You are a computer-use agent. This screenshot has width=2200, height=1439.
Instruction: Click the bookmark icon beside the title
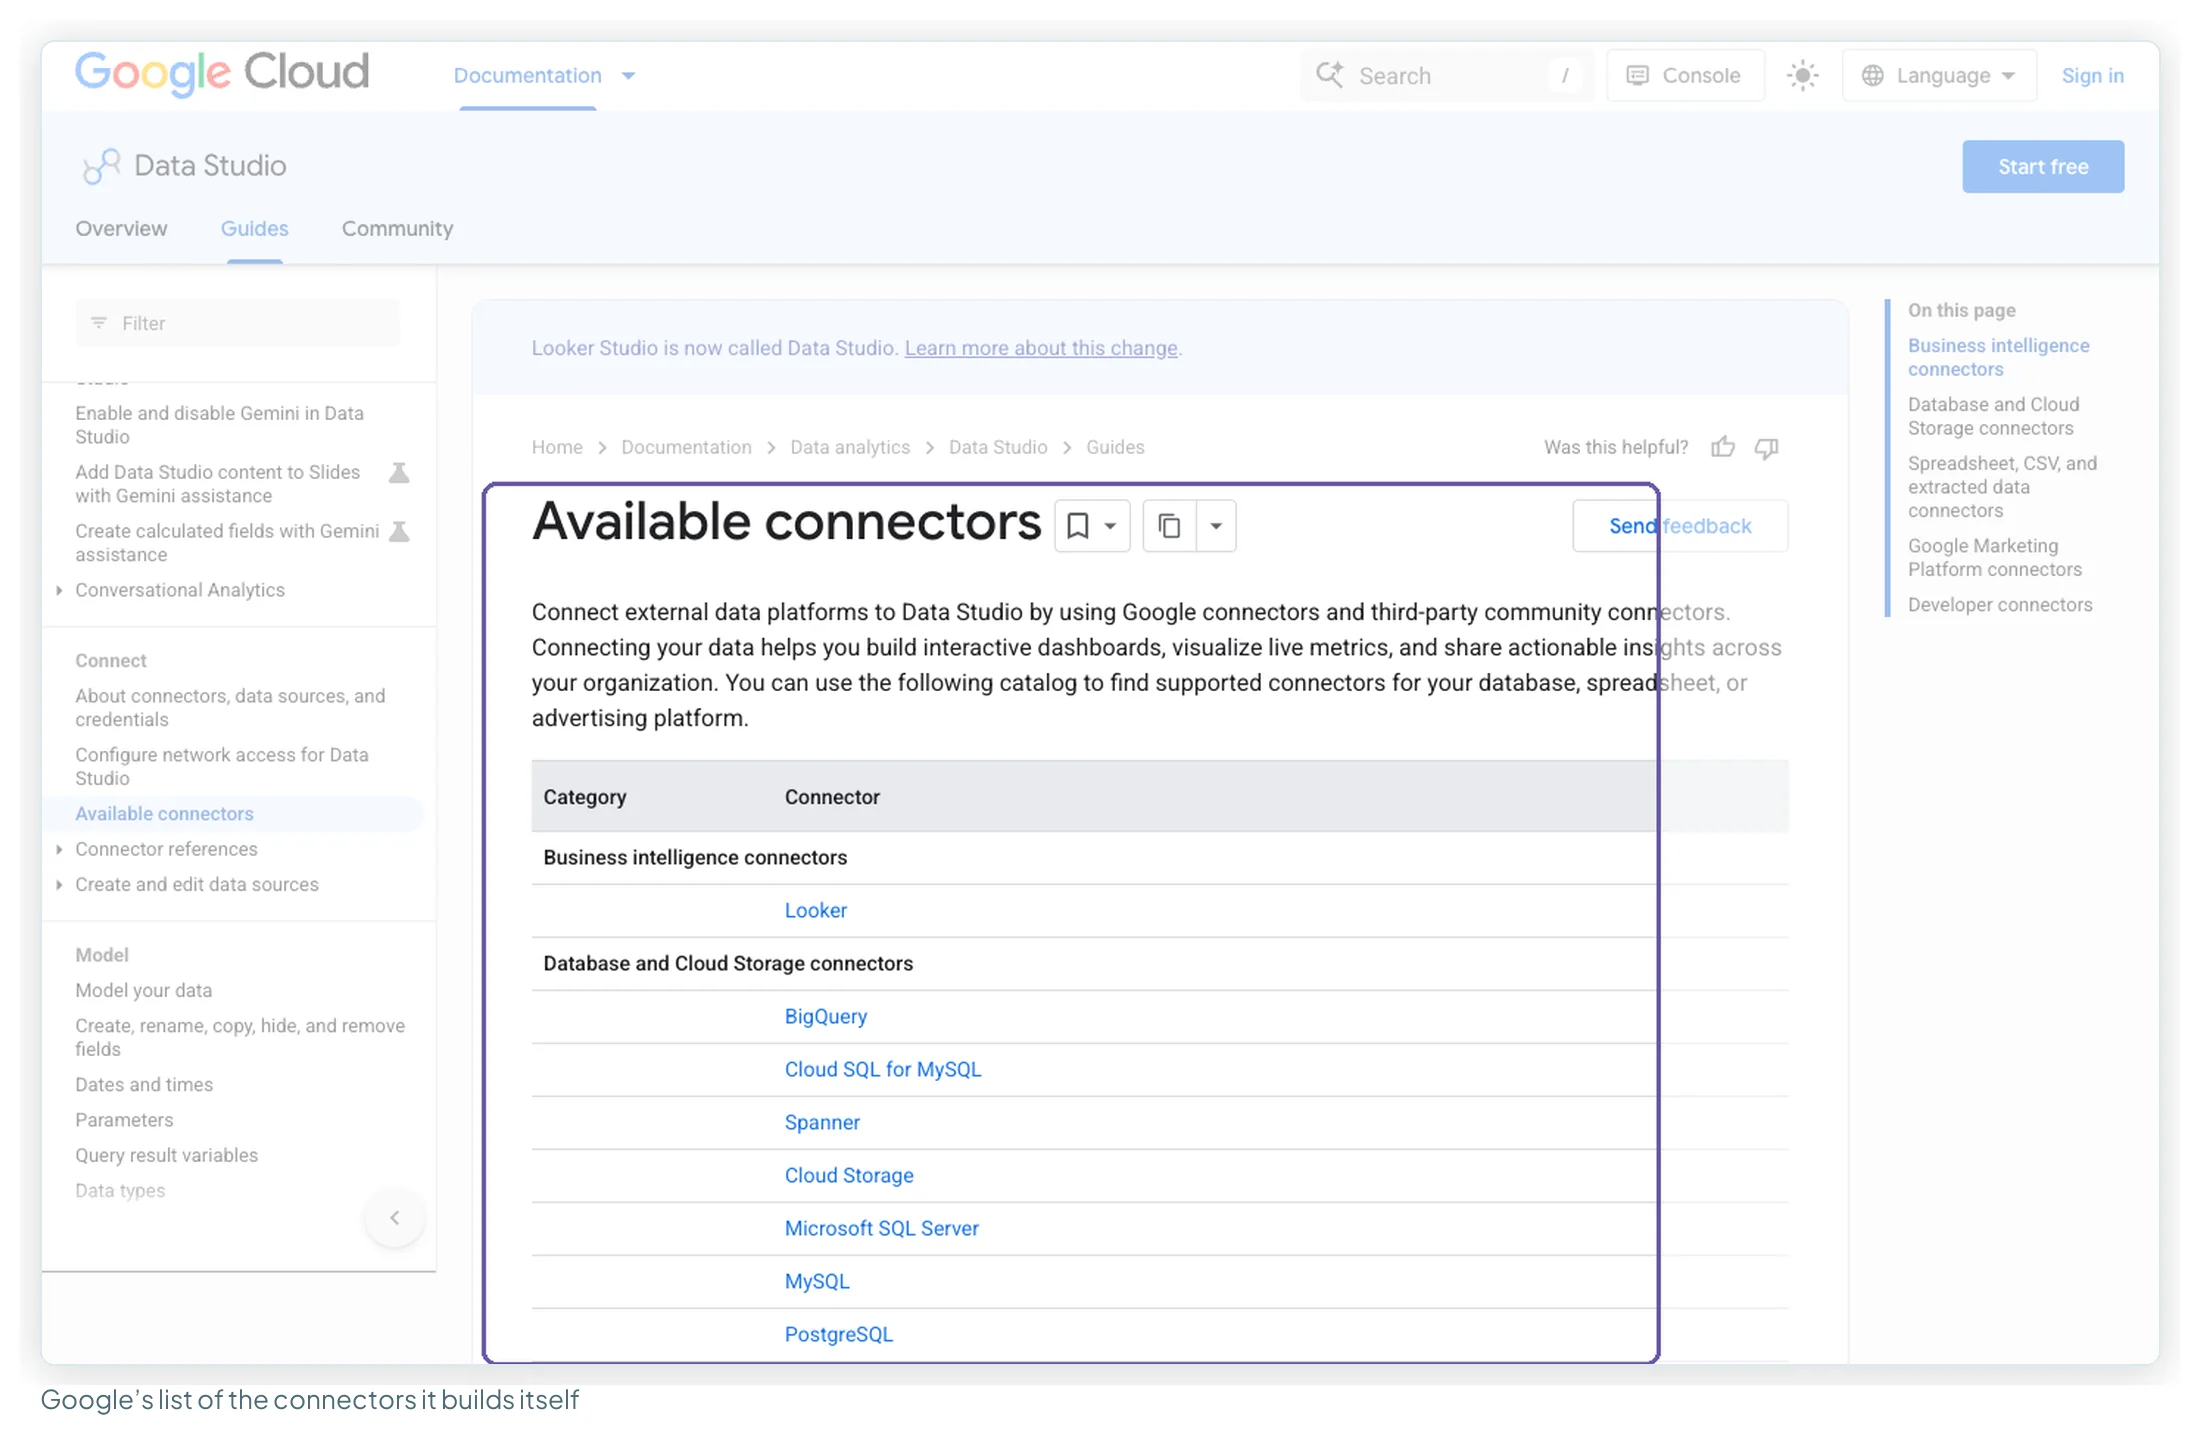[1078, 526]
